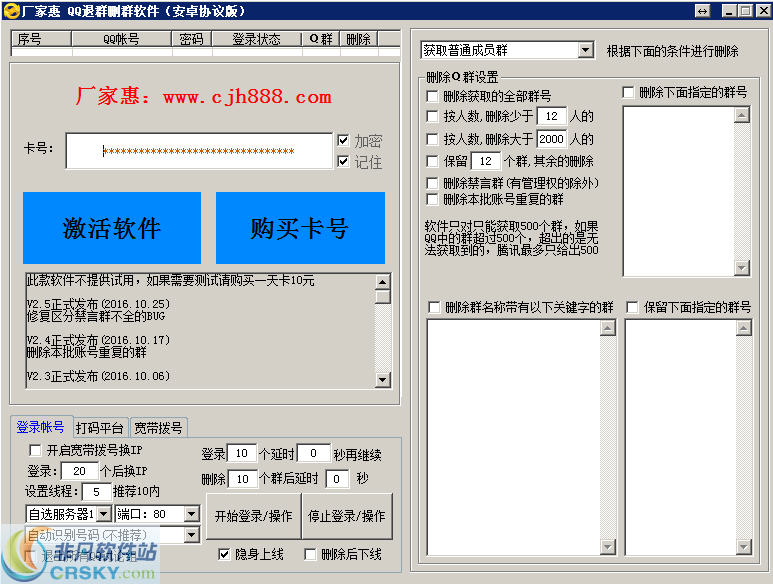This screenshot has width=773, height=584.
Task: Click down arrow of 保留群号 list scrollbar
Action: pyautogui.click(x=743, y=546)
